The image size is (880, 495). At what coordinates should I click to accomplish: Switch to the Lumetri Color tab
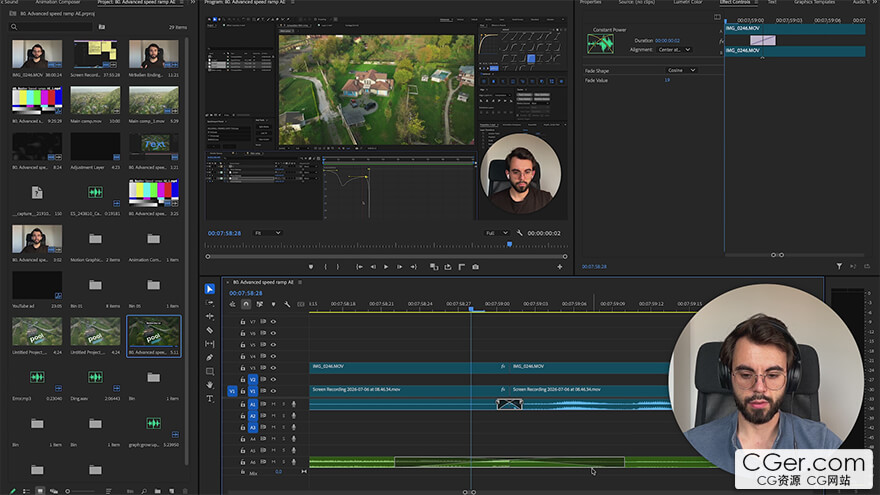point(688,2)
